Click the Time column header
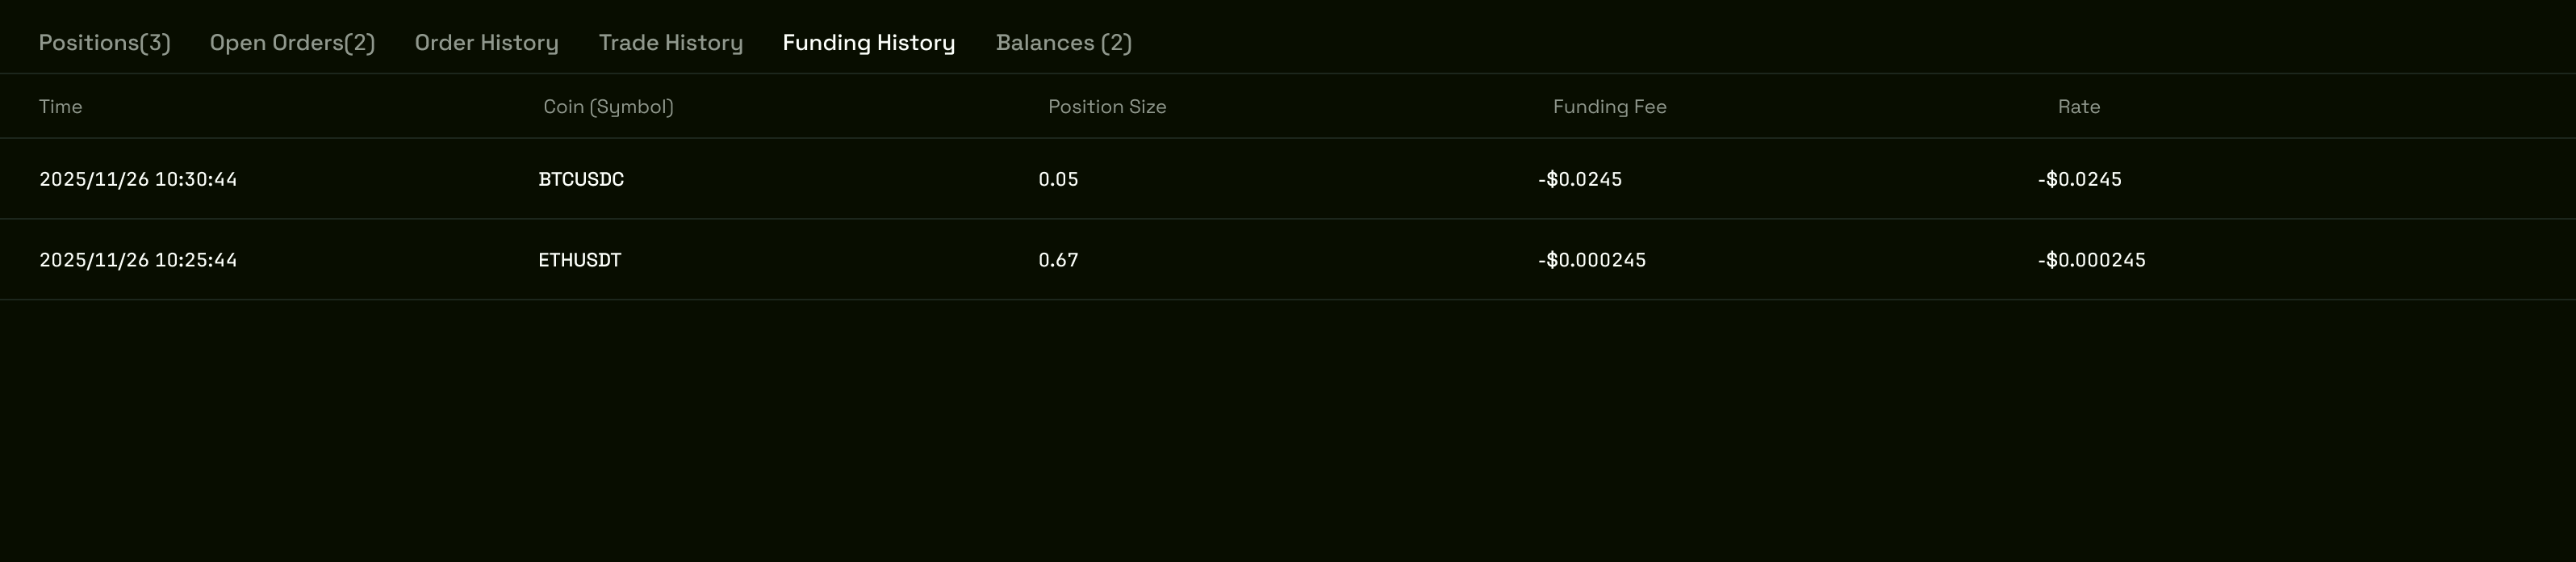 pyautogui.click(x=61, y=107)
